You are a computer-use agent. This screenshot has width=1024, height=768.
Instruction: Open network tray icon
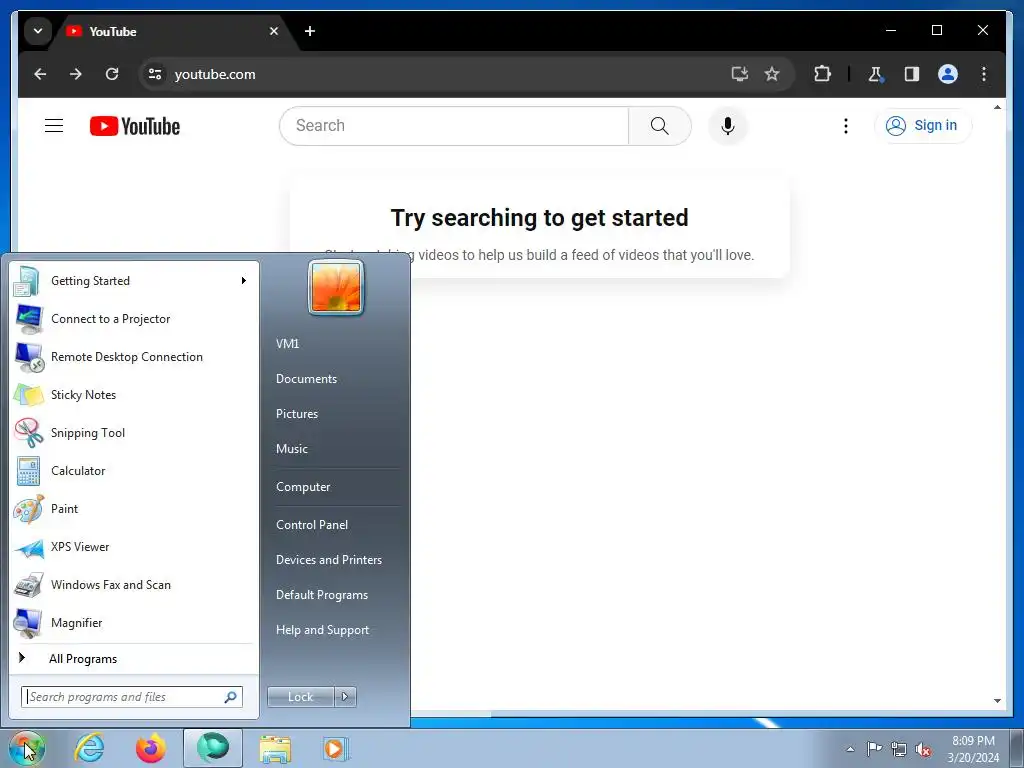coord(899,749)
